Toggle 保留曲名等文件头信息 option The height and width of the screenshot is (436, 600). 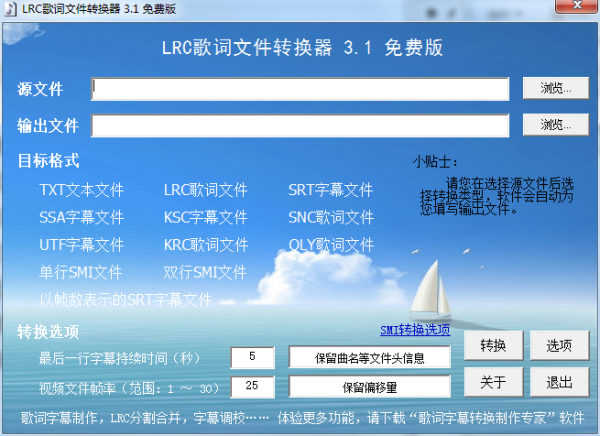[370, 357]
